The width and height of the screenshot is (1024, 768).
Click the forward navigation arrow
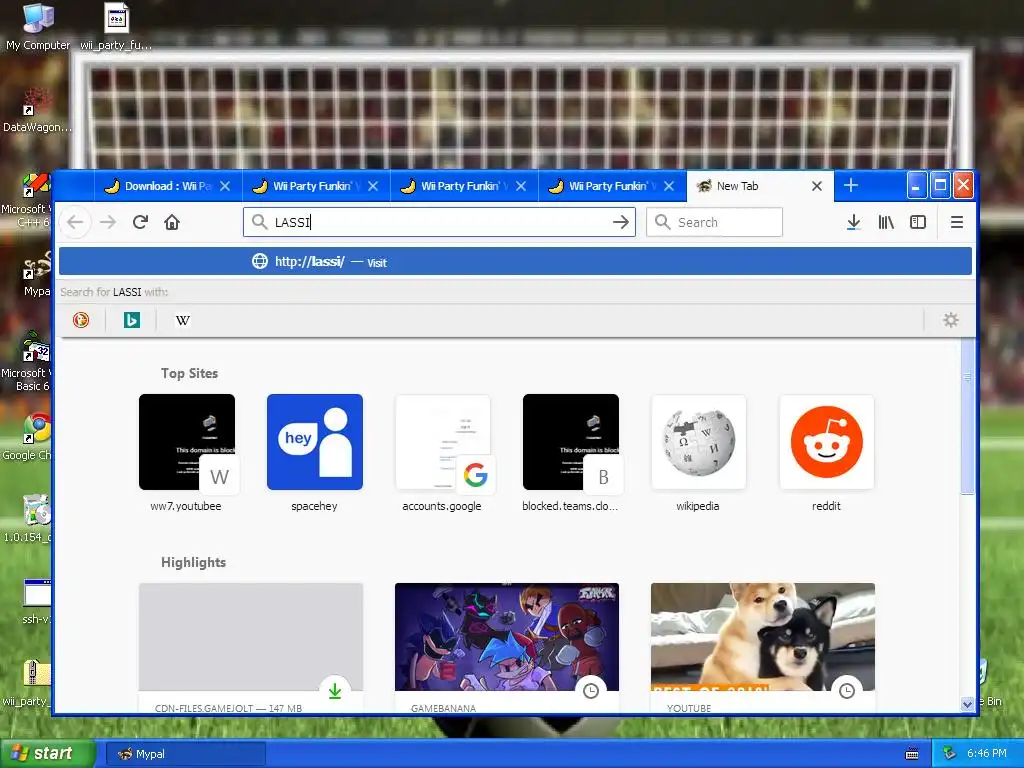(108, 222)
